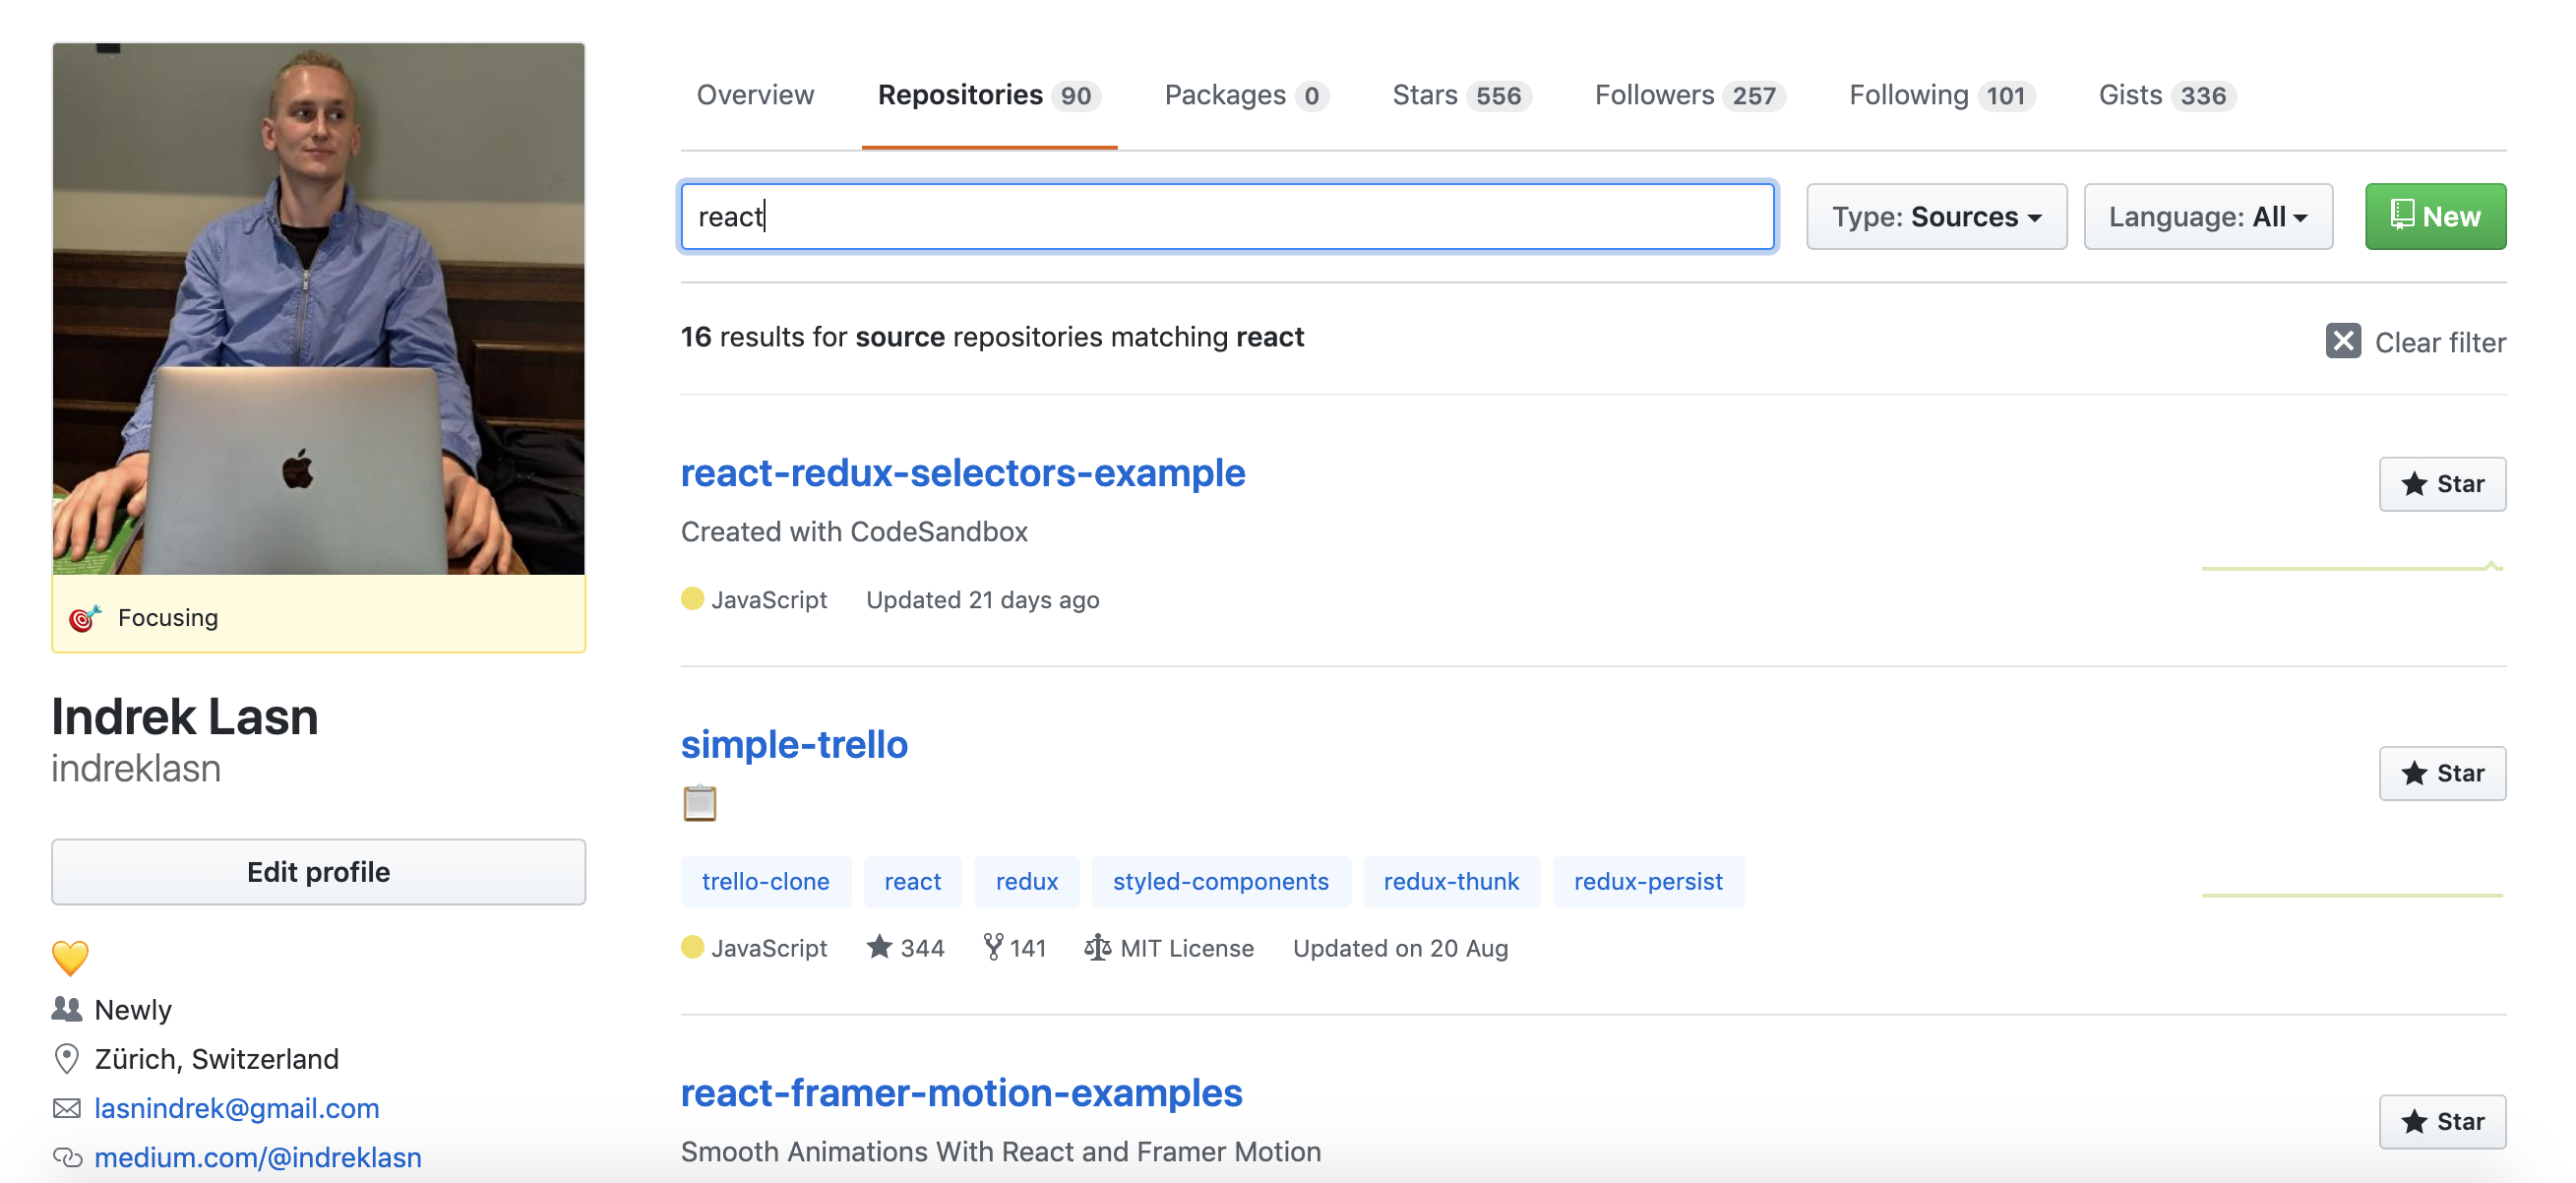This screenshot has height=1183, width=2576.
Task: Open the simple-trello repository link
Action: tap(794, 744)
